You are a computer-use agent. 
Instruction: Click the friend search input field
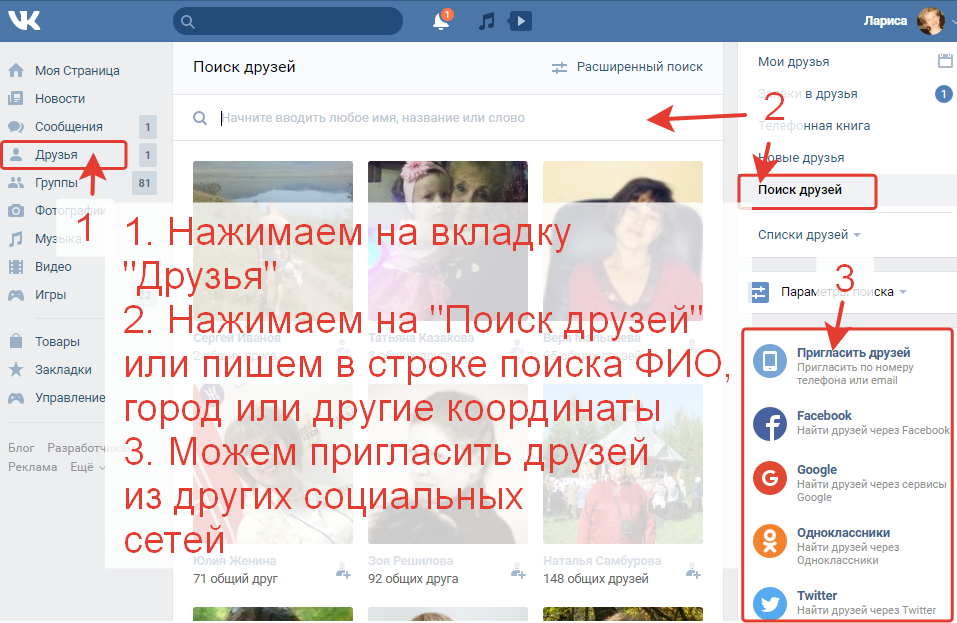448,118
